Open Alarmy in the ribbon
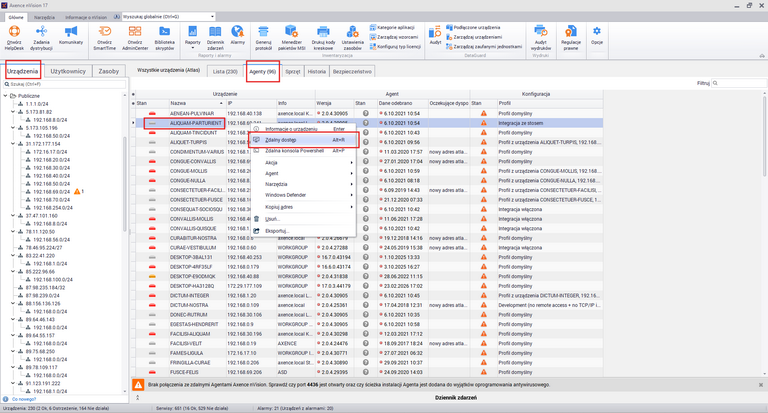768x413 pixels. click(x=238, y=35)
